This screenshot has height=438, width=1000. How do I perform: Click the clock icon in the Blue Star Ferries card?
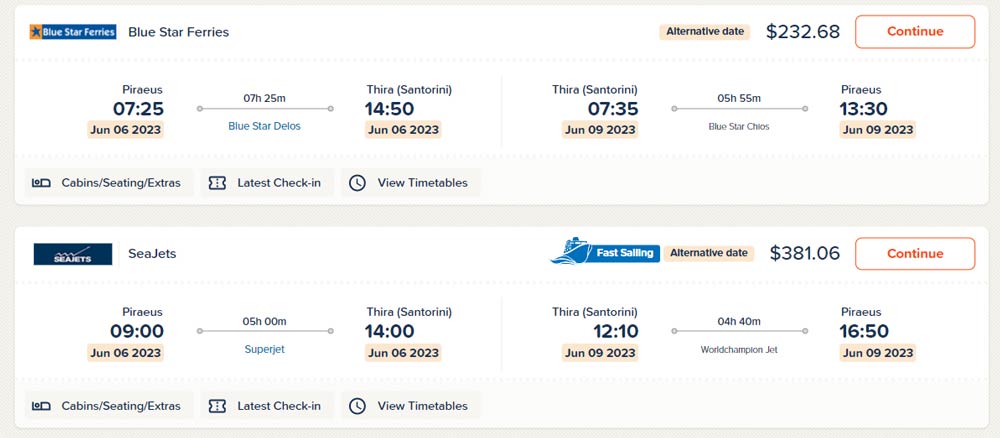pyautogui.click(x=357, y=183)
